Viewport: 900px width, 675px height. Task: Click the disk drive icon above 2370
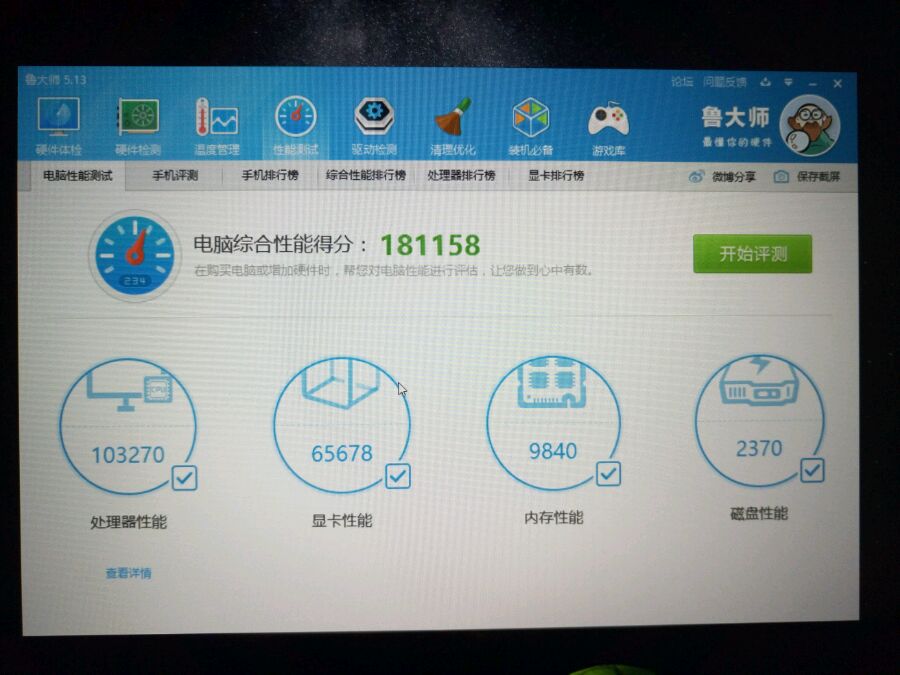pyautogui.click(x=759, y=380)
